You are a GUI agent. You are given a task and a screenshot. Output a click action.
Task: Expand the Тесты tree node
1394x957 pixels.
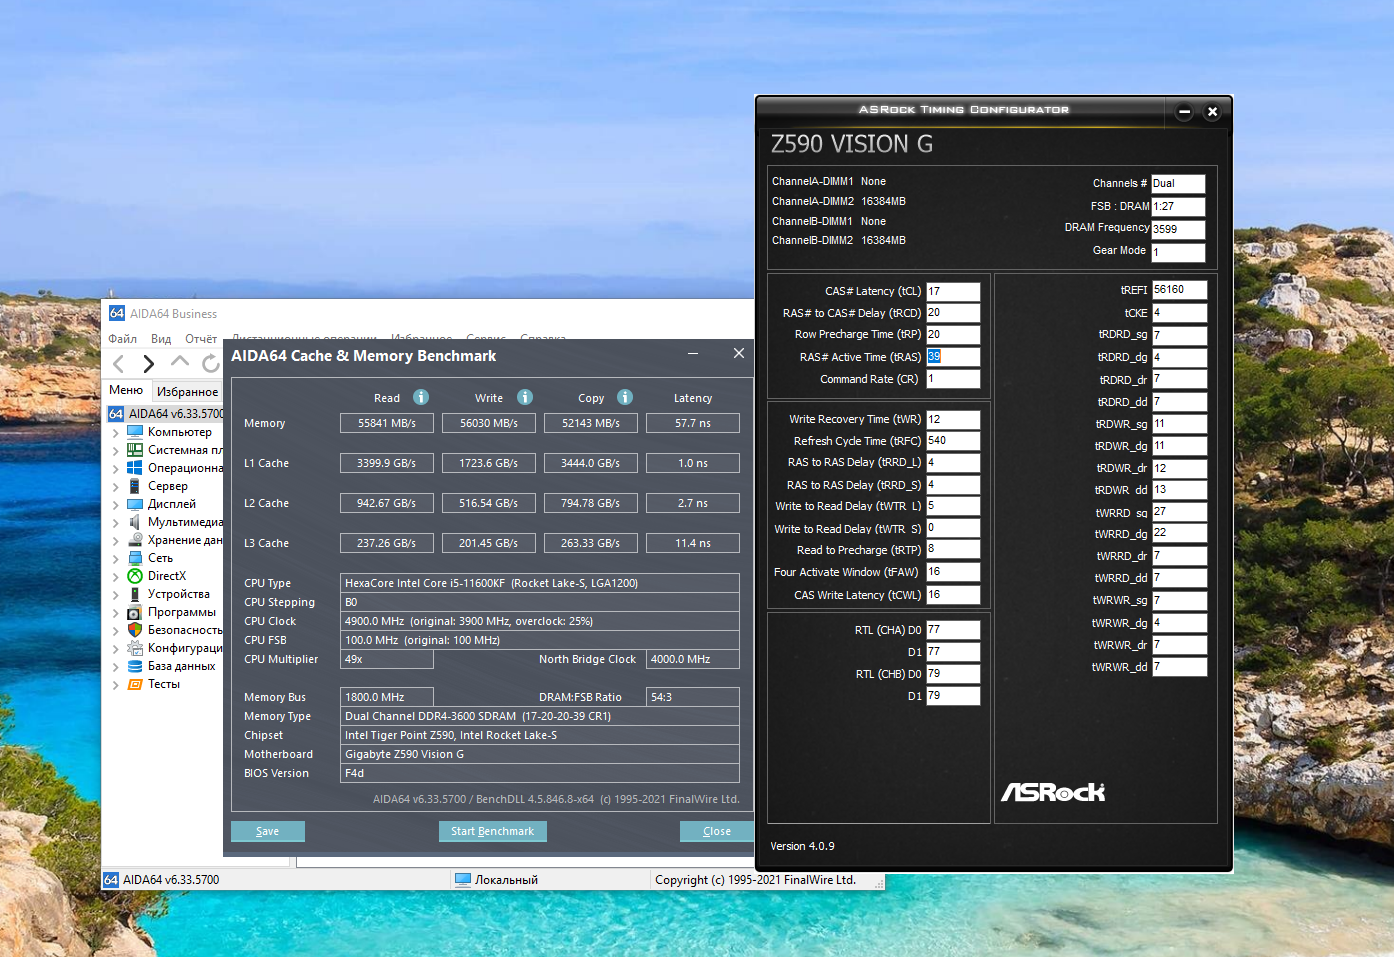[x=116, y=685]
